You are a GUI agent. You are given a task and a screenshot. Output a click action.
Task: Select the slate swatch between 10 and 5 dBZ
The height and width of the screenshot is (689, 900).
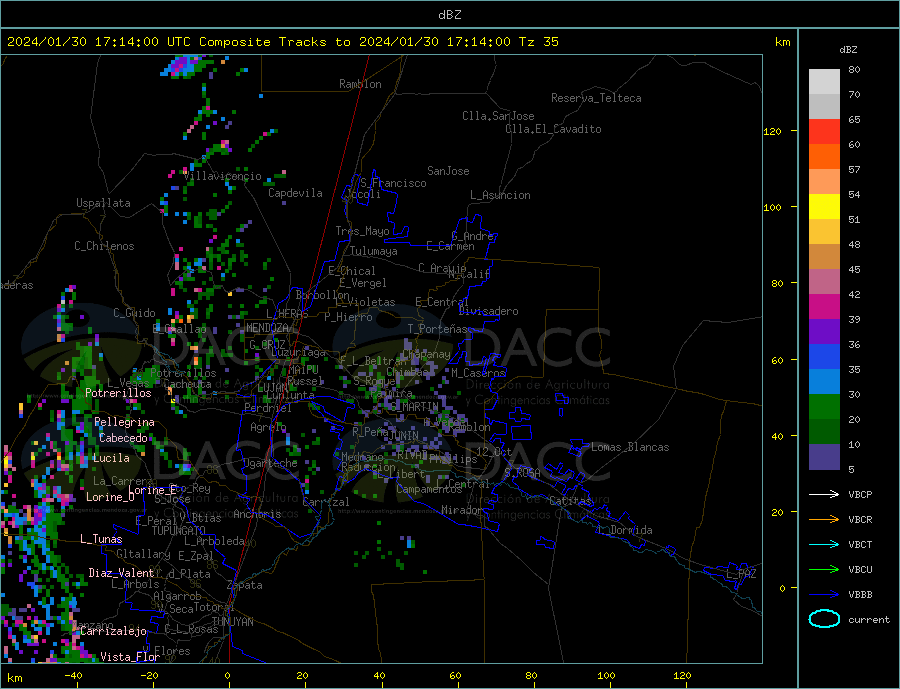pyautogui.click(x=824, y=457)
